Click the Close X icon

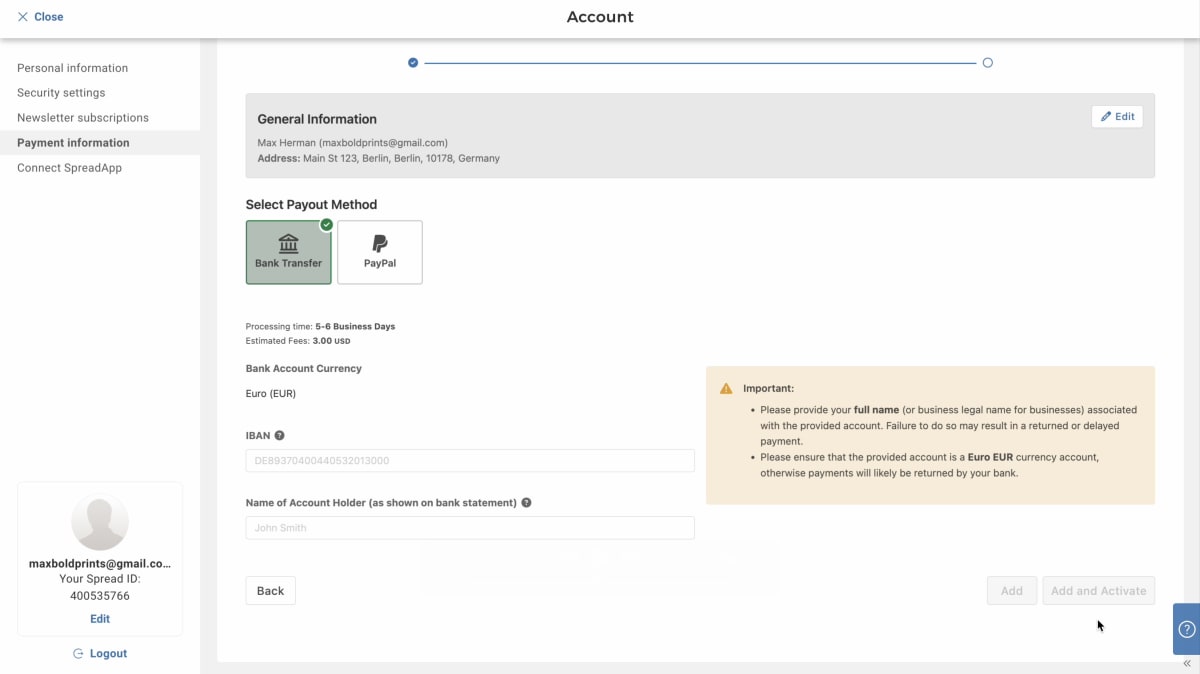[23, 17]
